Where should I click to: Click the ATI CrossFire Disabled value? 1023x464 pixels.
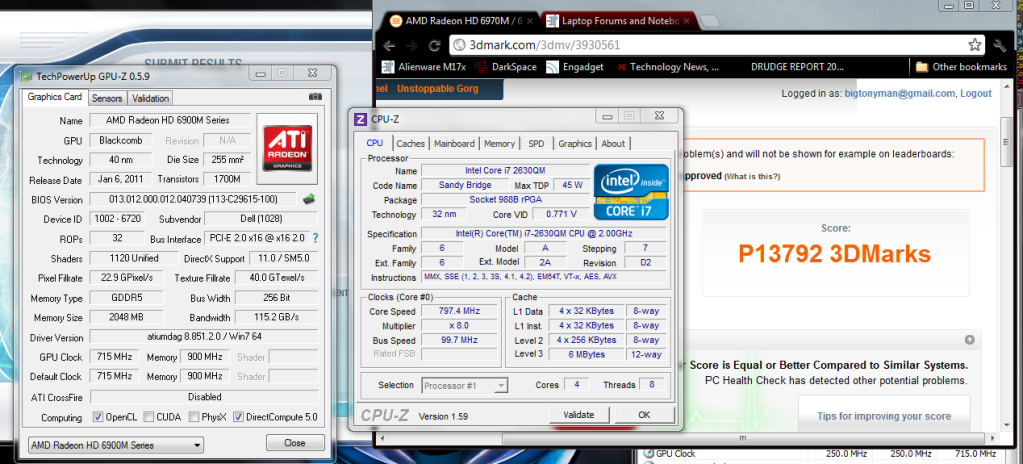204,397
